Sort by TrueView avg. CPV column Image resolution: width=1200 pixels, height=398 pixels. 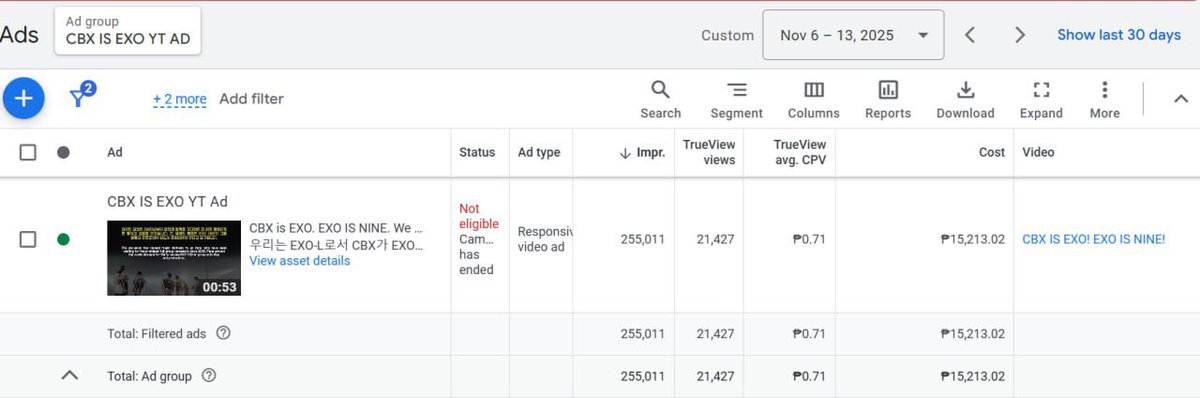tap(800, 152)
